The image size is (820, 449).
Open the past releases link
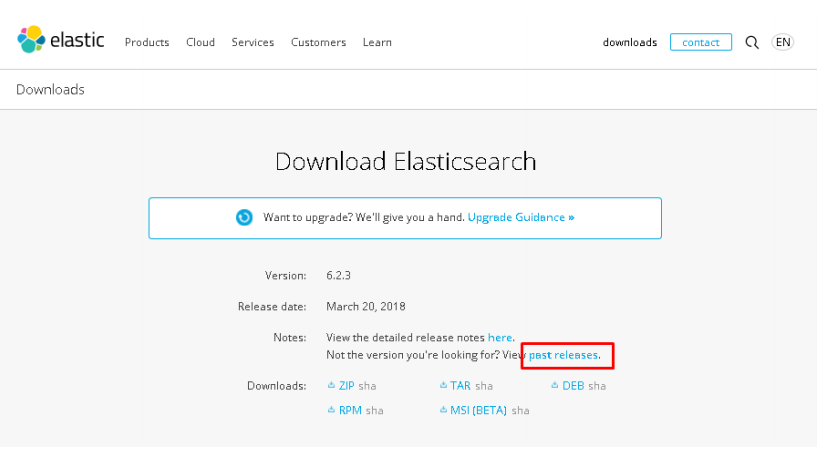click(x=563, y=355)
